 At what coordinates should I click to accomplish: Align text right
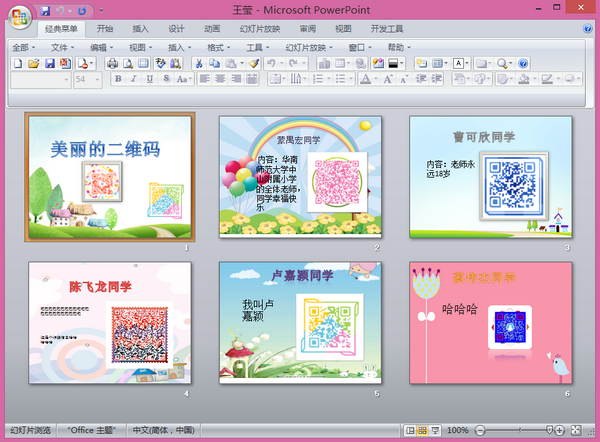pyautogui.click(x=236, y=79)
